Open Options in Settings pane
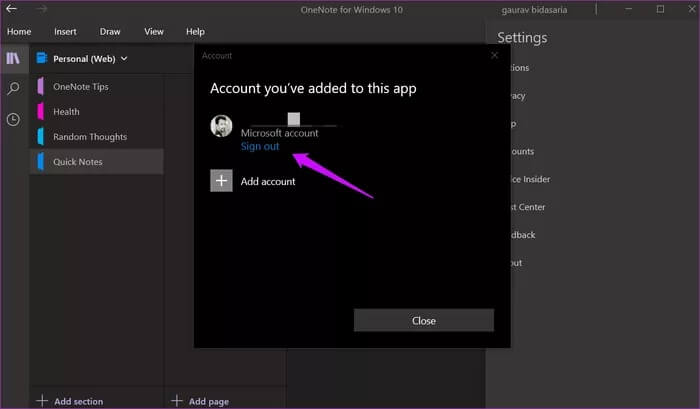 click(520, 68)
